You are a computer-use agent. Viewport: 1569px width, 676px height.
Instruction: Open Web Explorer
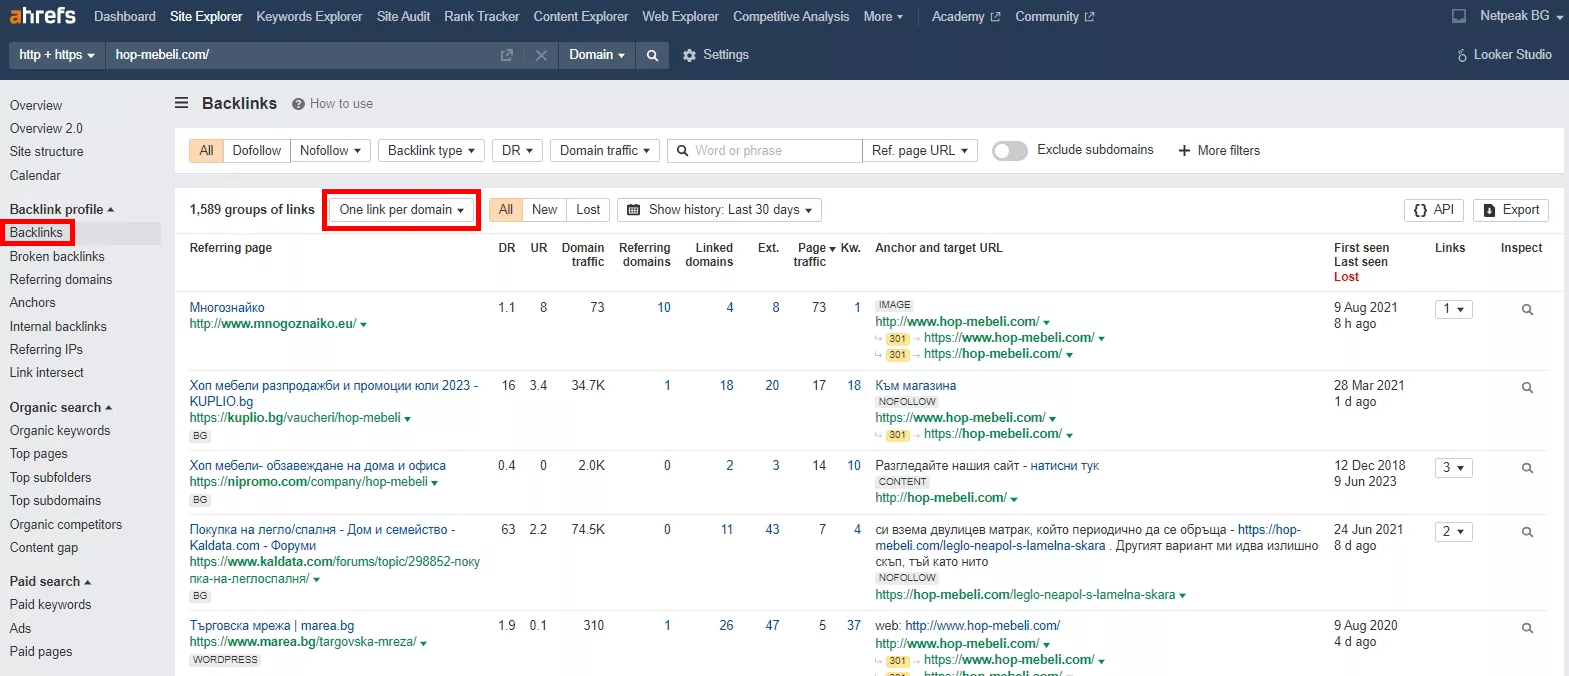[x=680, y=16]
